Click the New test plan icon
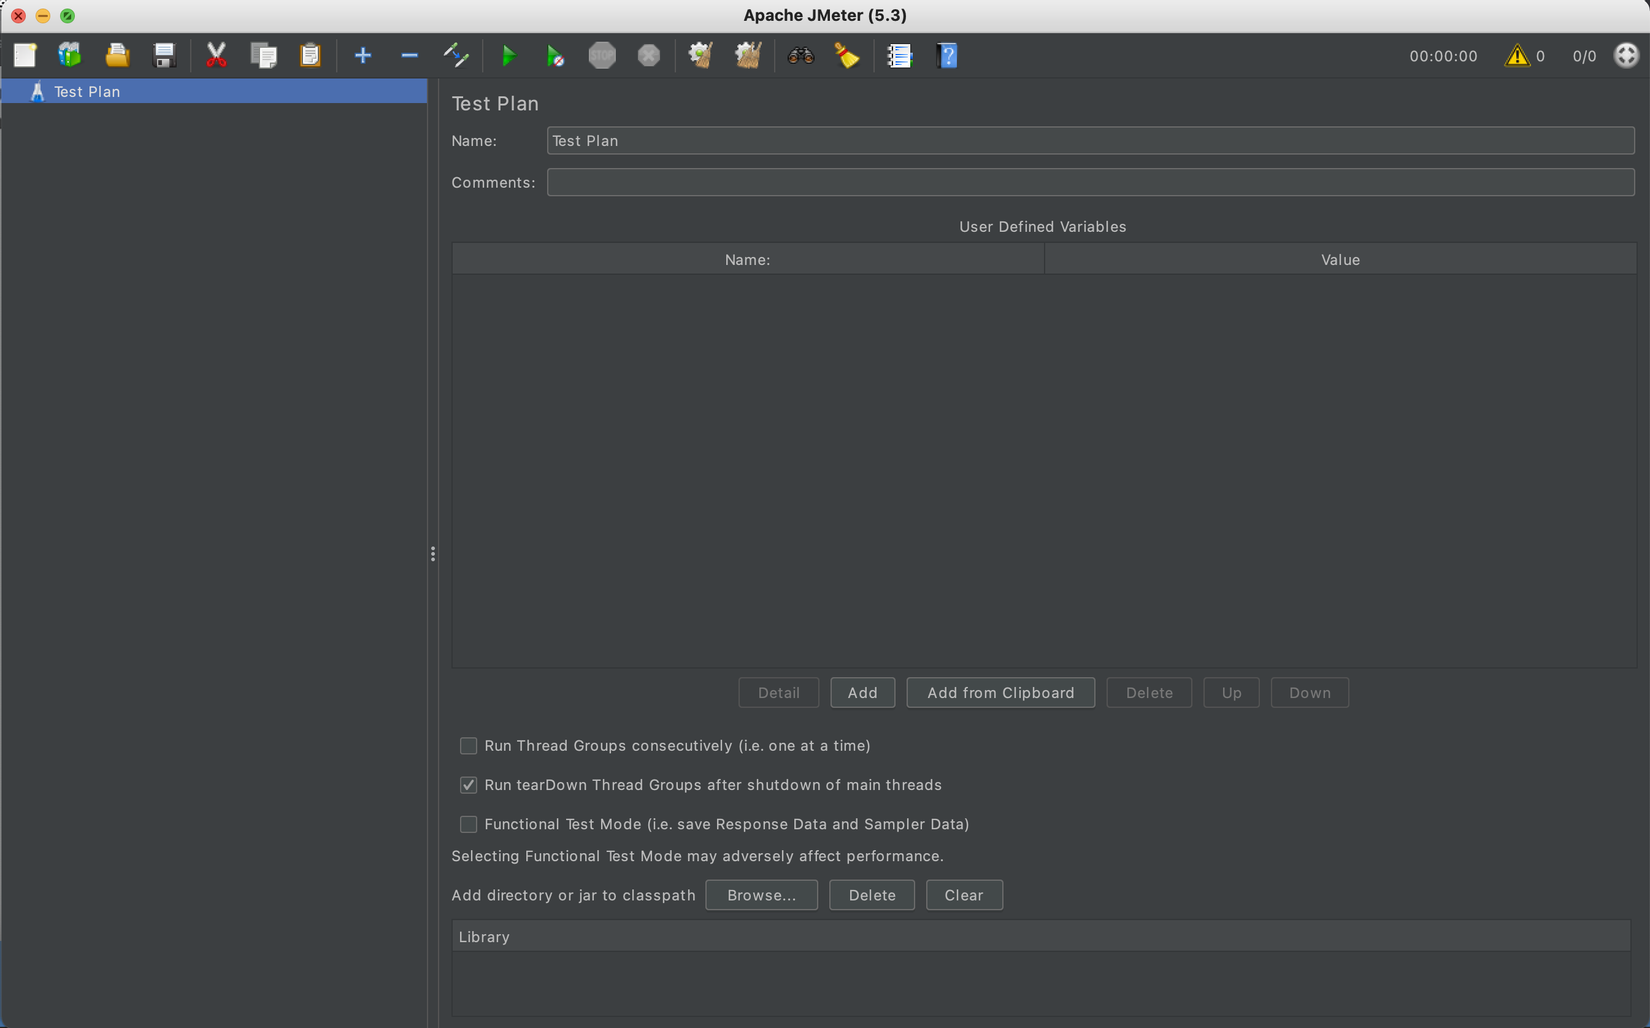This screenshot has width=1650, height=1028. (25, 56)
